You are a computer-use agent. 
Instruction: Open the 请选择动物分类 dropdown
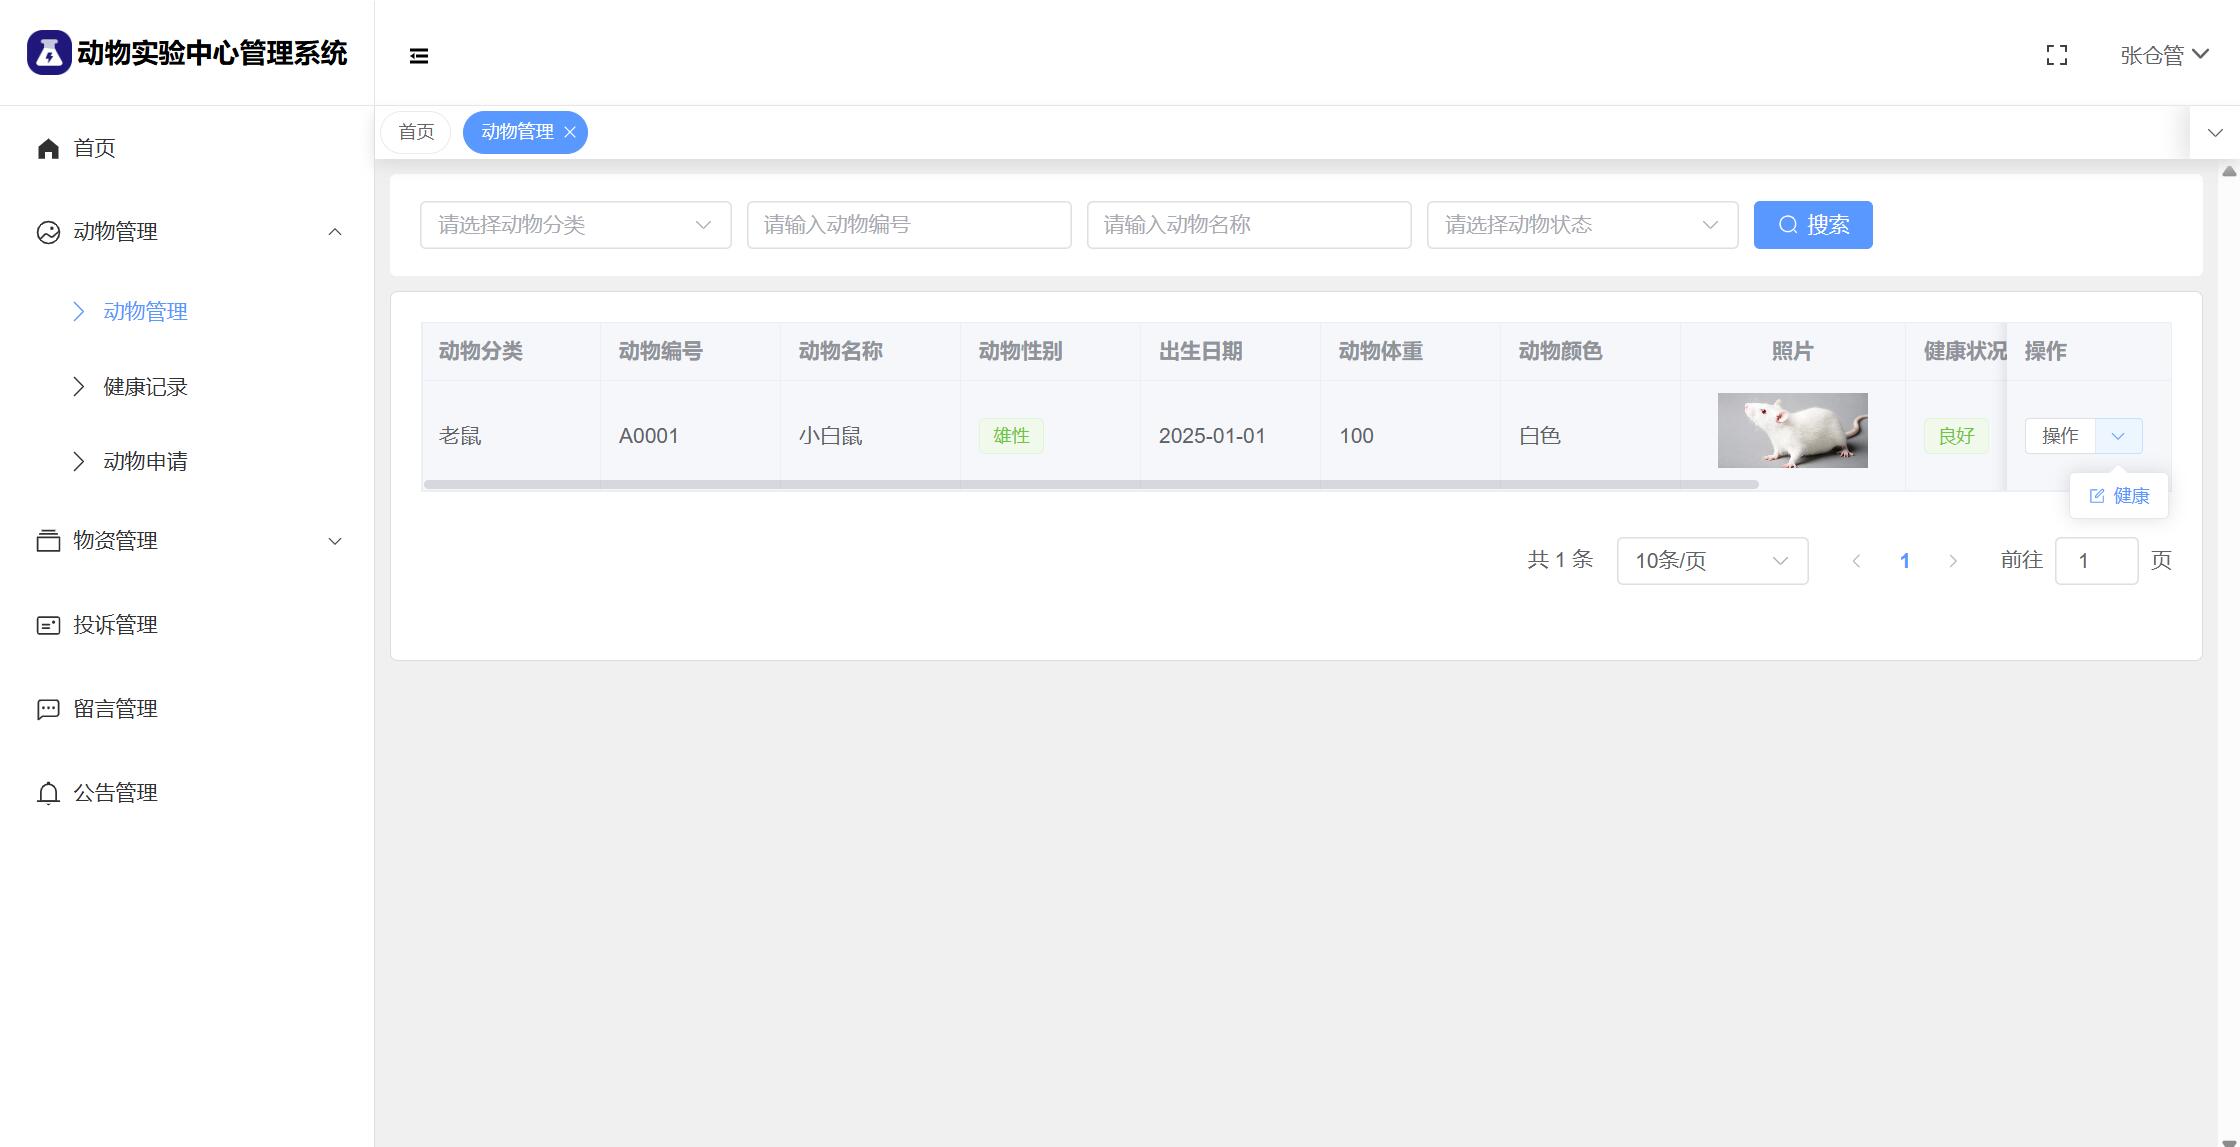pyautogui.click(x=575, y=225)
